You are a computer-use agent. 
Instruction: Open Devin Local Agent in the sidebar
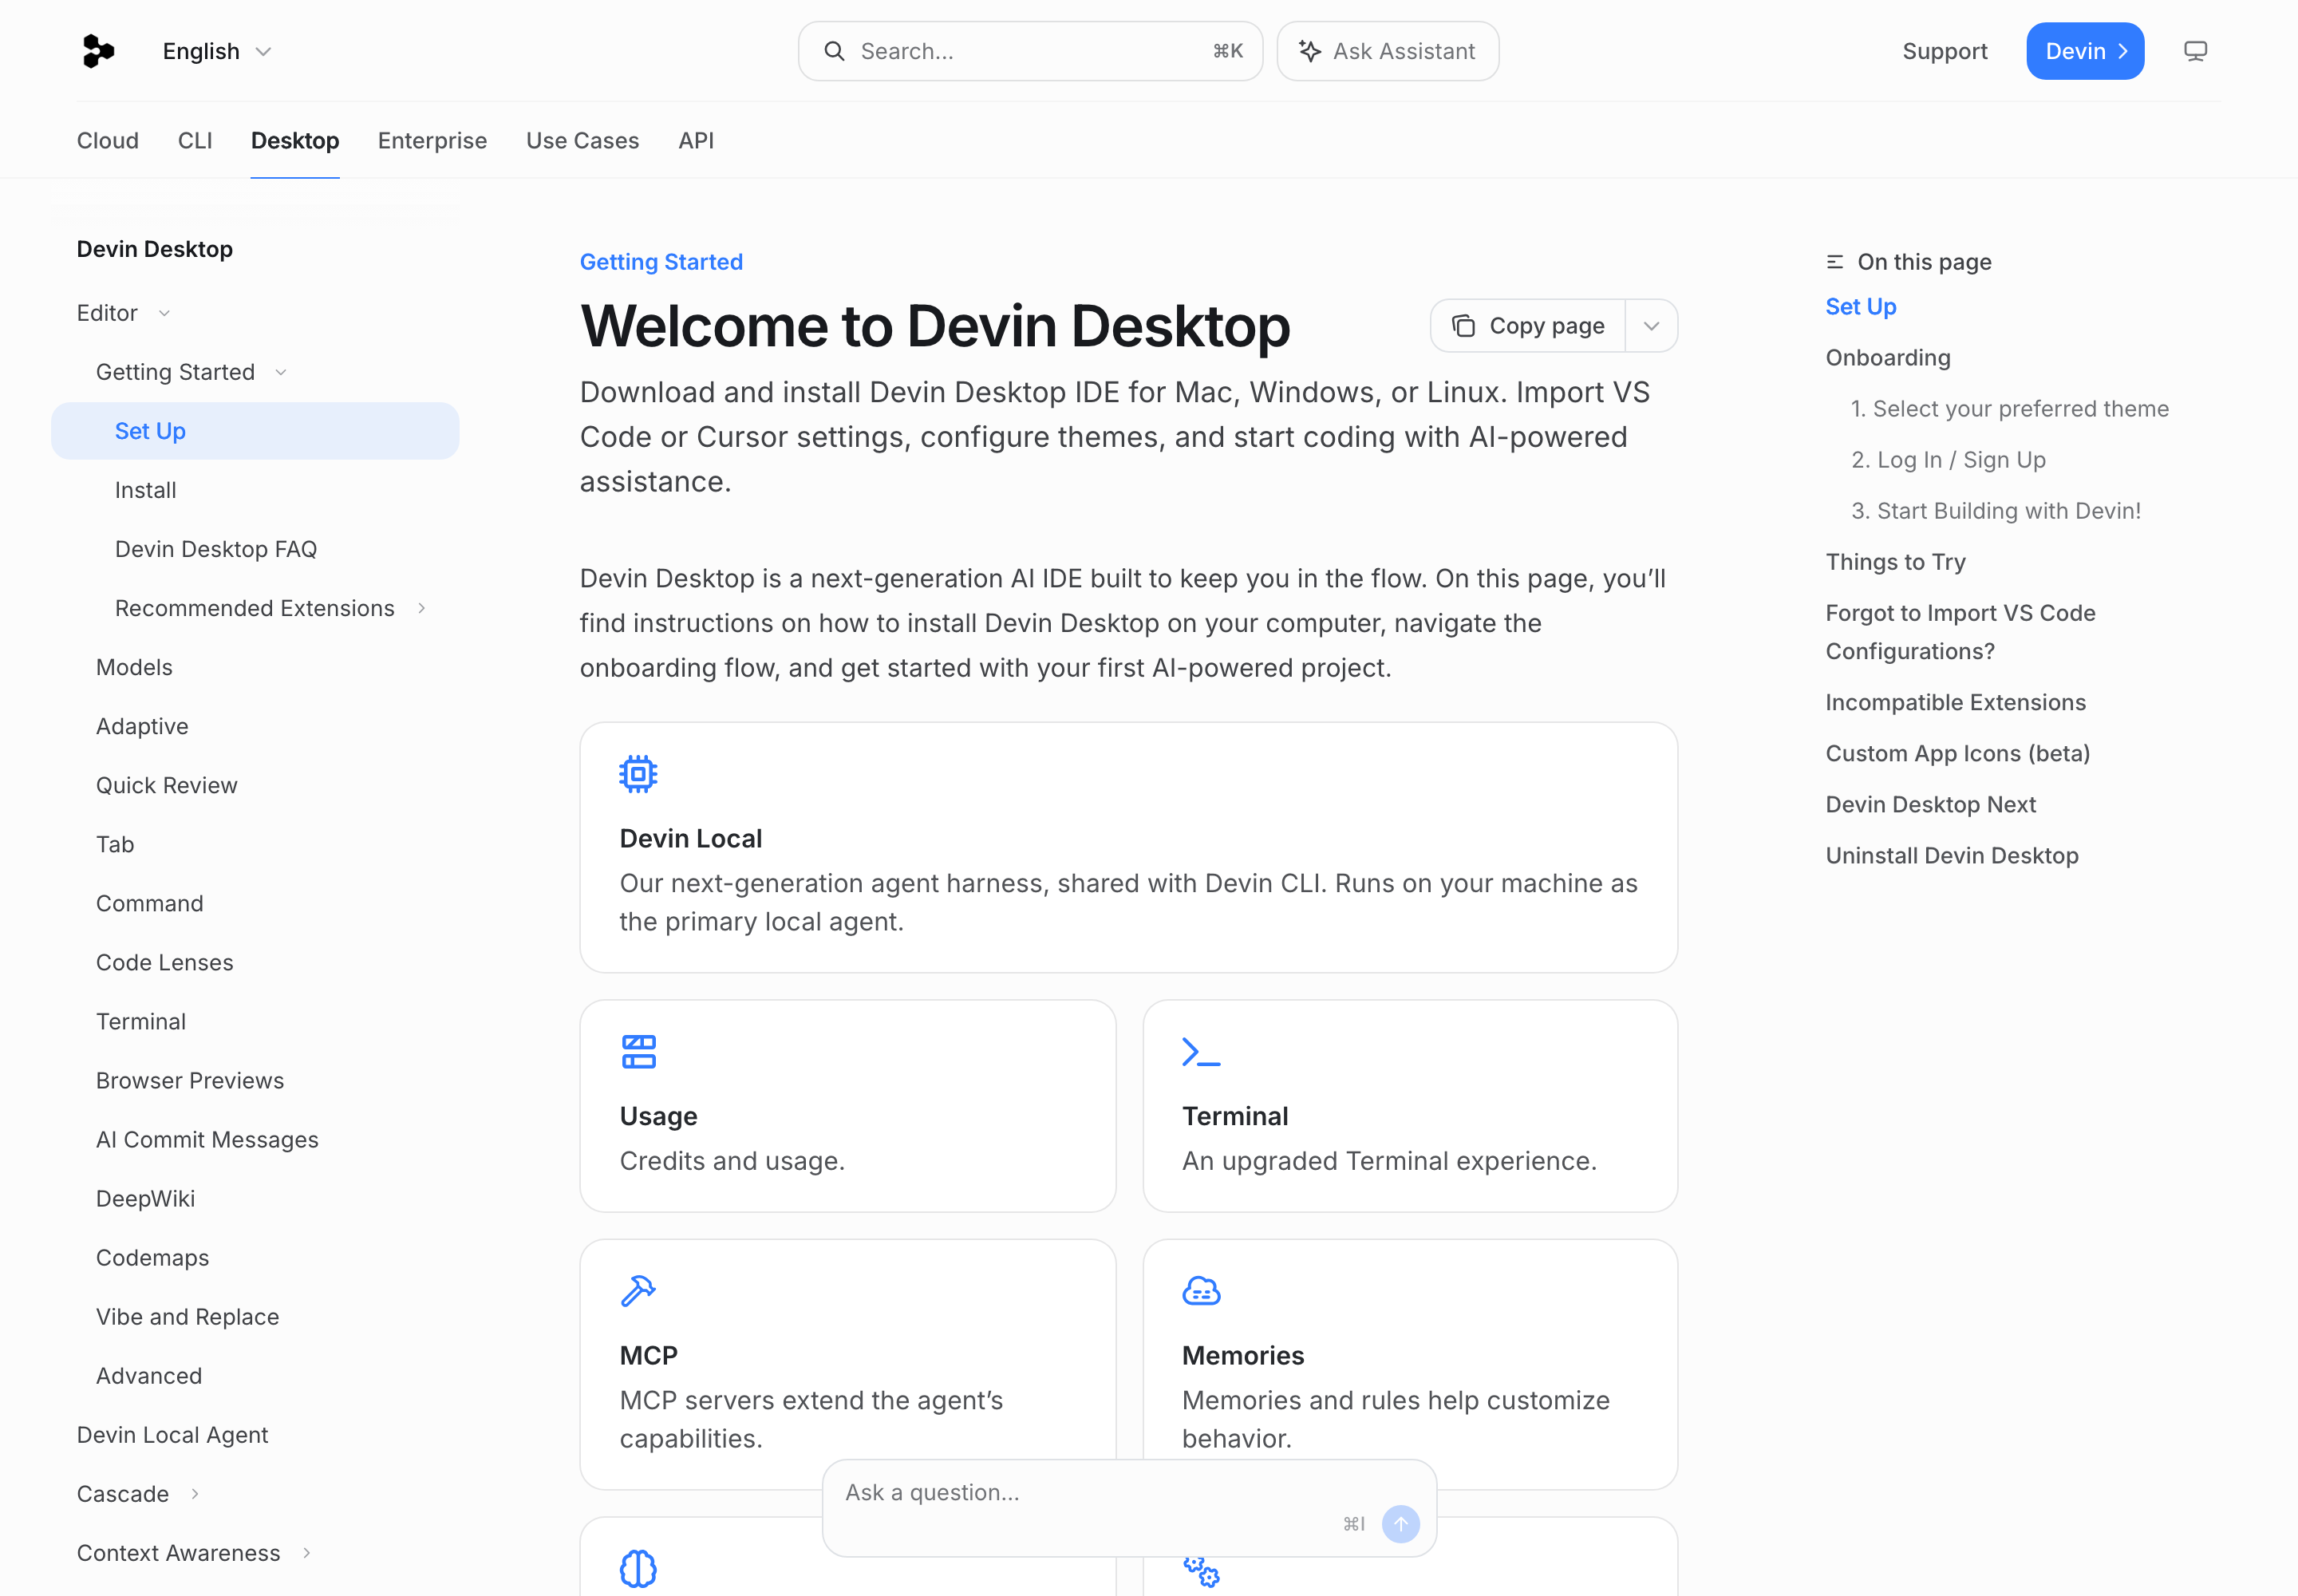[x=173, y=1434]
